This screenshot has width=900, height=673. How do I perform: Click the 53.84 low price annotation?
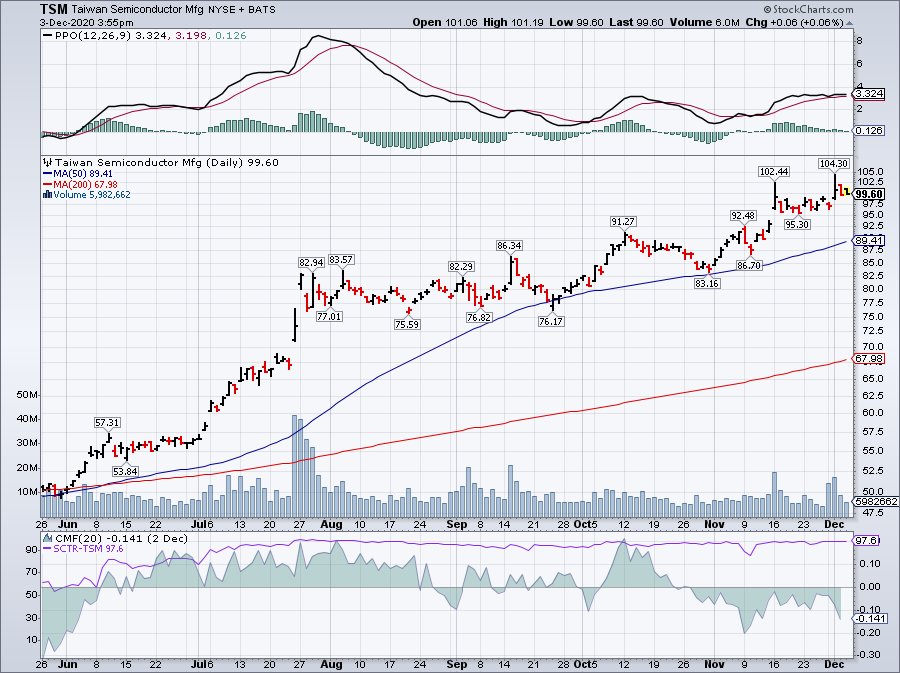125,471
